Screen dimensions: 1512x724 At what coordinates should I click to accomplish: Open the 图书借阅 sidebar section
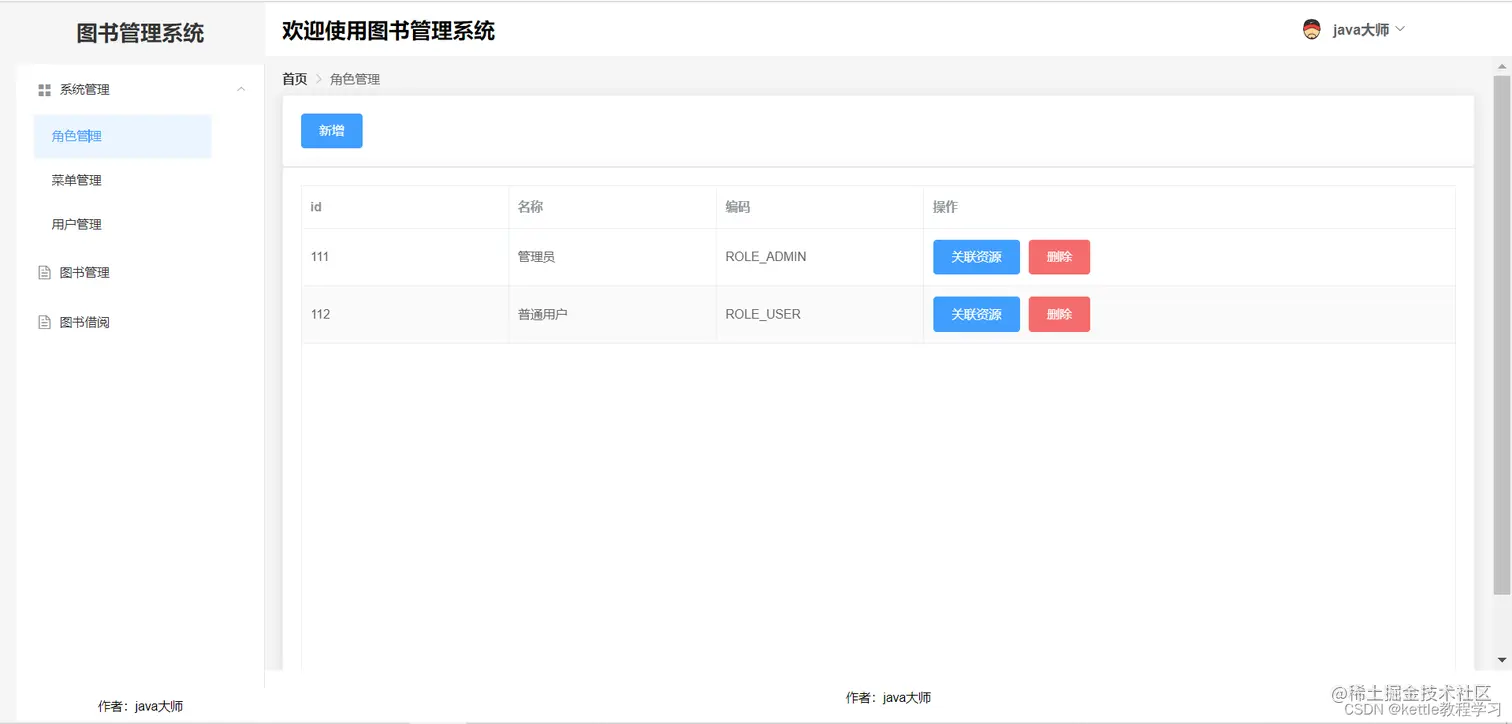(85, 321)
